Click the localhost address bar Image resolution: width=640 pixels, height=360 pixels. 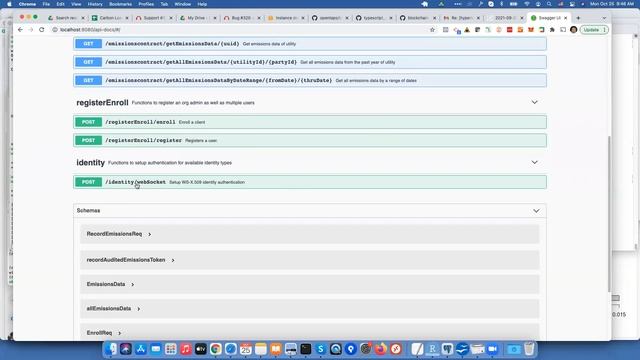click(x=241, y=30)
